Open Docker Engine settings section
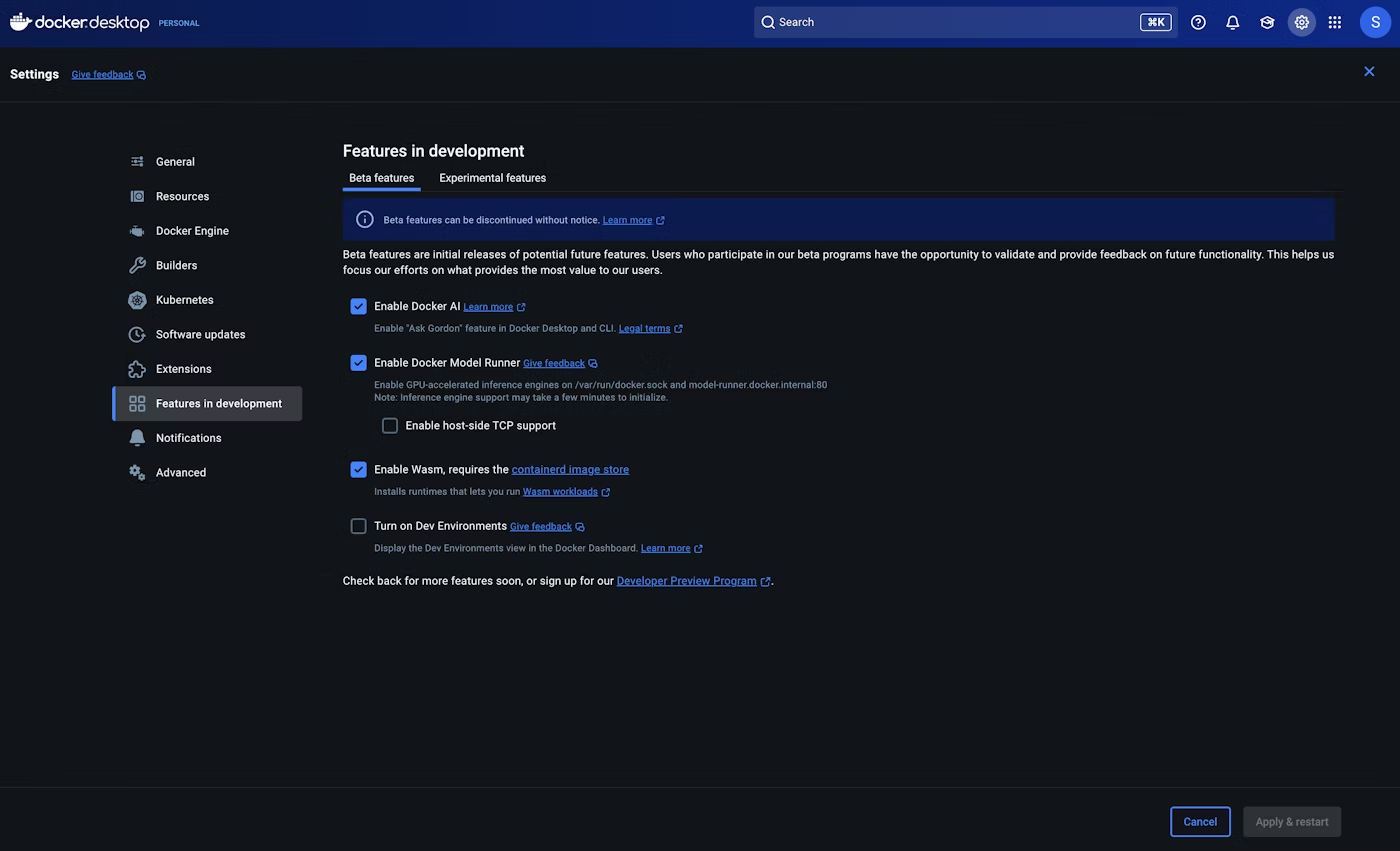The height and width of the screenshot is (851, 1400). (x=207, y=231)
